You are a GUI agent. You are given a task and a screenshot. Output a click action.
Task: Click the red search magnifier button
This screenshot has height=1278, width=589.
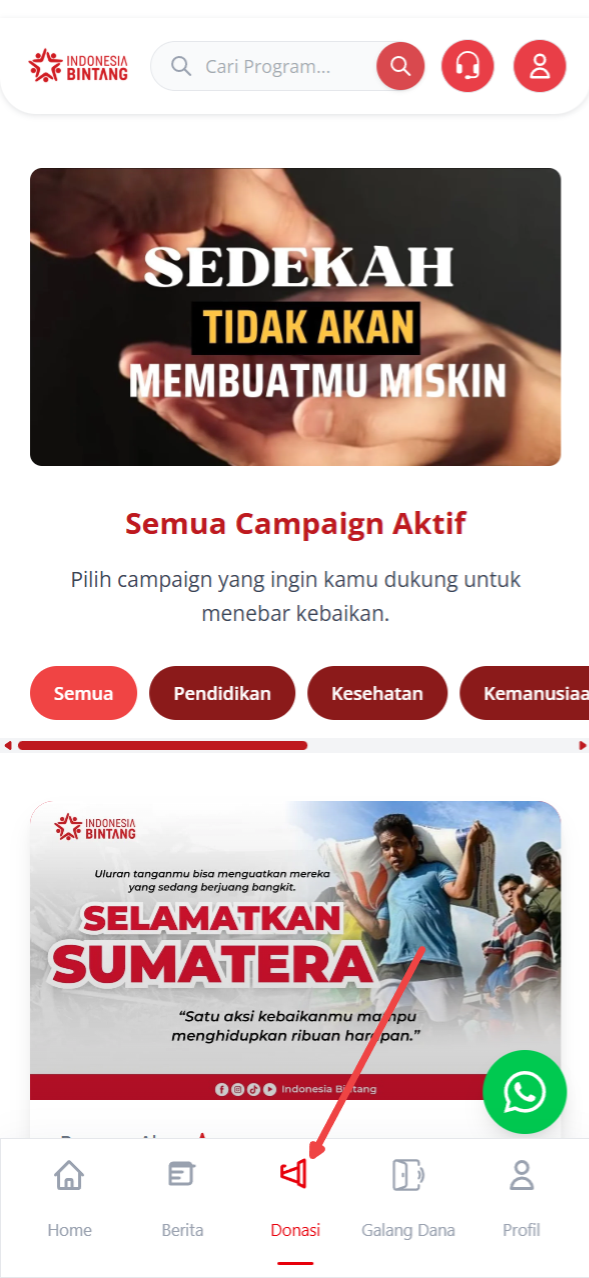[400, 67]
